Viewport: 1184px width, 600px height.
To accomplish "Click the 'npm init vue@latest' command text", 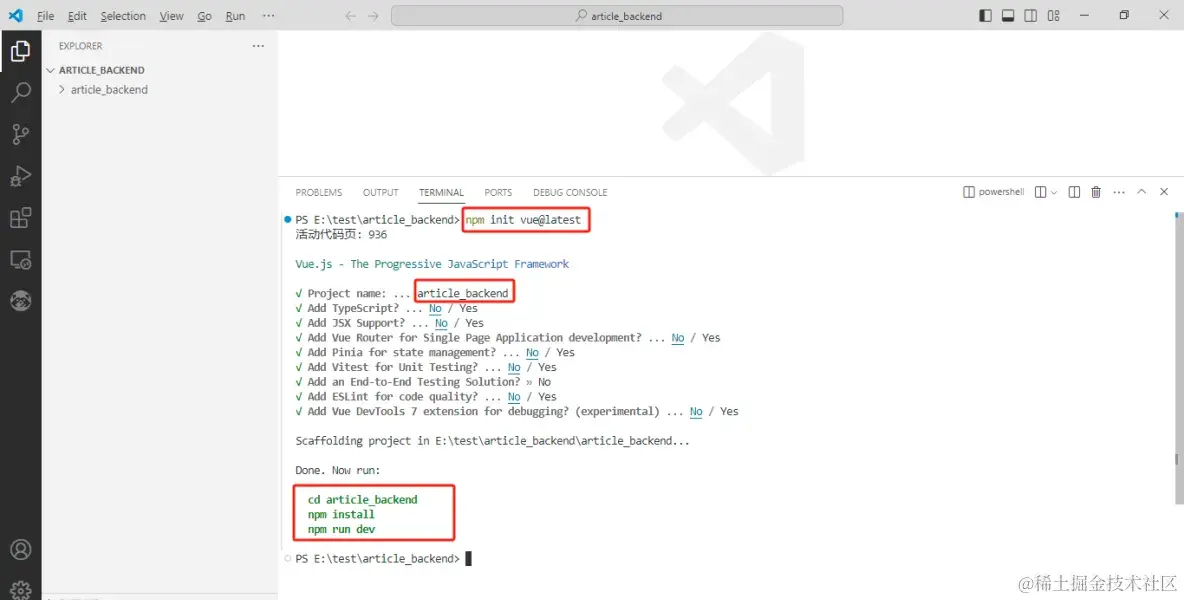I will [x=523, y=220].
